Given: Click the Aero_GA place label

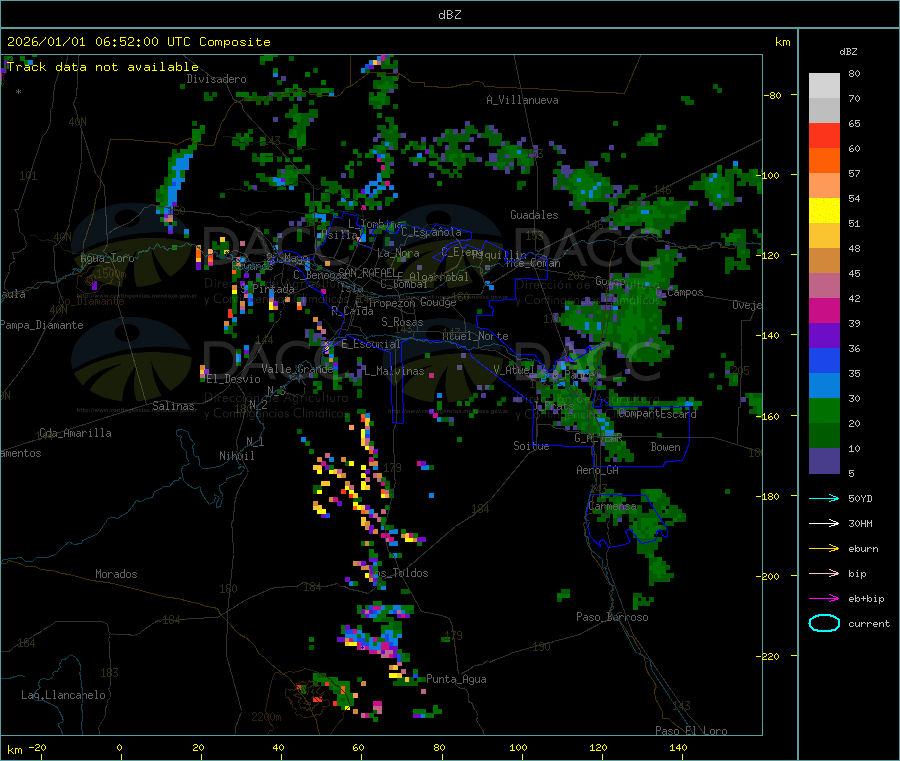Looking at the screenshot, I should click(x=598, y=470).
